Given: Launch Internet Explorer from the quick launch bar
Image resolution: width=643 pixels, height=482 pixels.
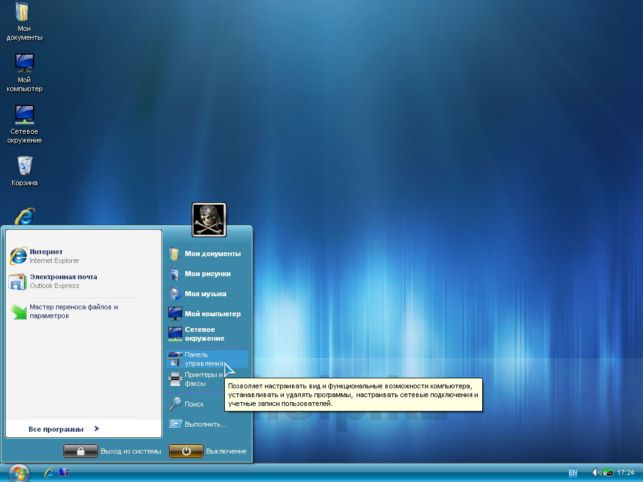Looking at the screenshot, I should point(49,473).
